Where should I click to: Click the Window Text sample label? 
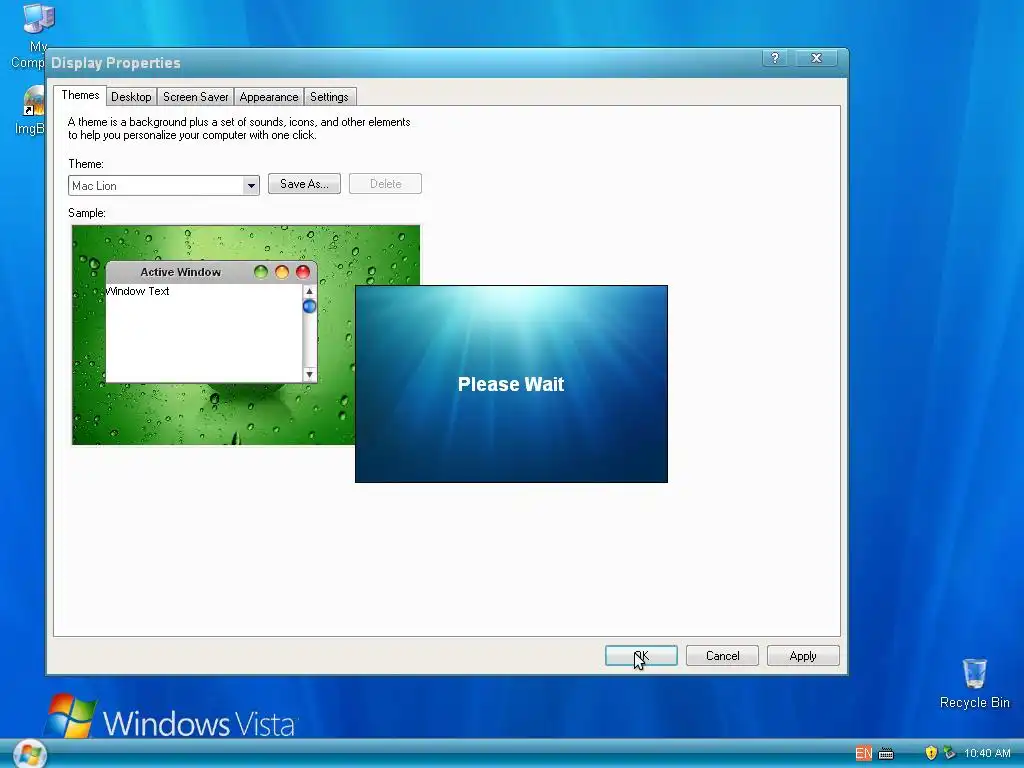[x=137, y=291]
